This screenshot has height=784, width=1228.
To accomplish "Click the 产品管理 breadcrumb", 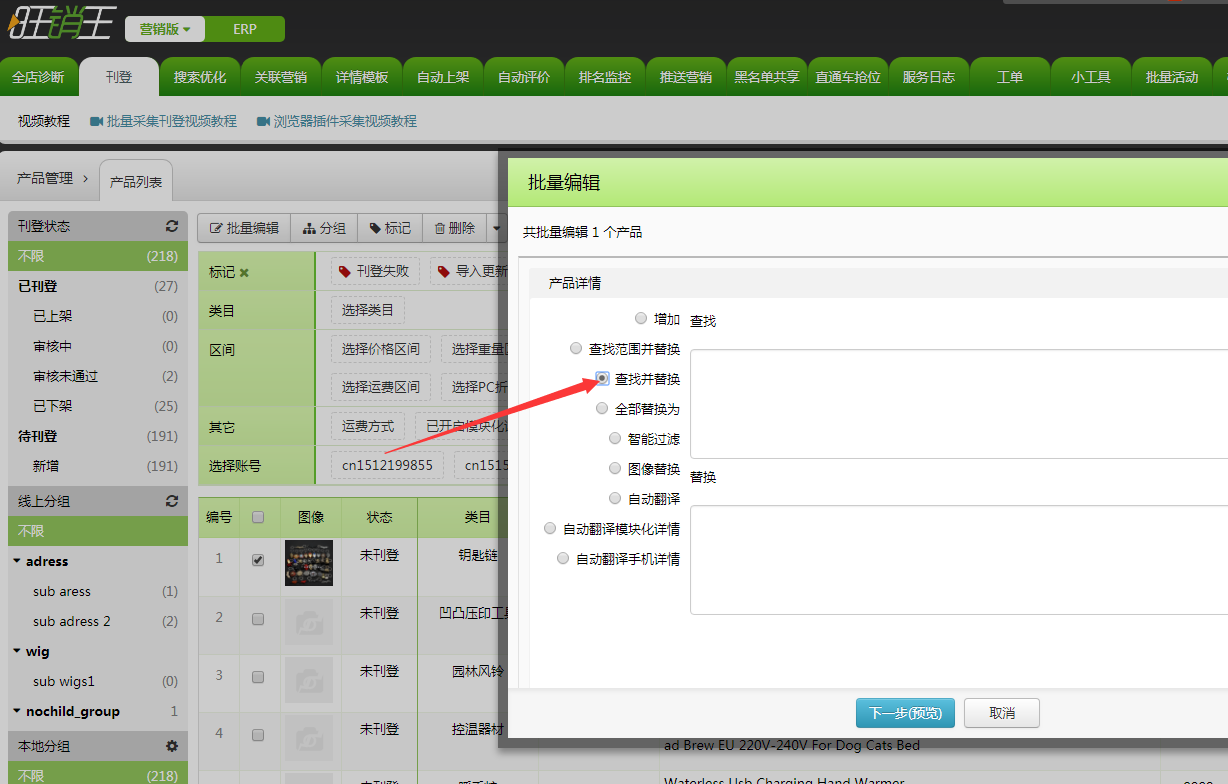I will tap(45, 178).
